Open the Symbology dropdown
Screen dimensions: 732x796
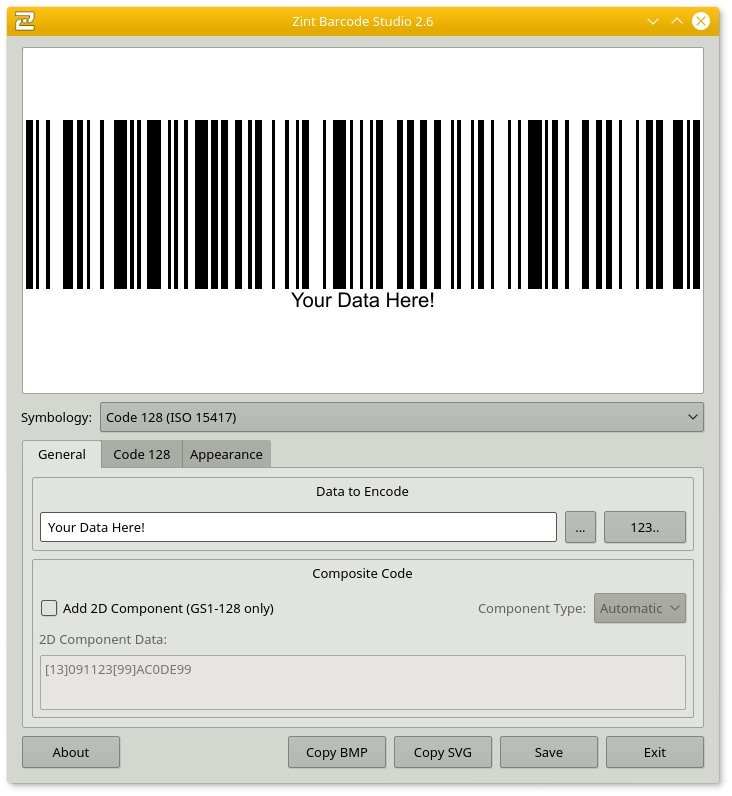click(x=402, y=417)
